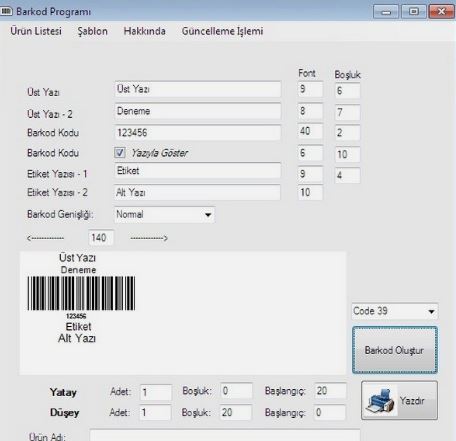Image resolution: width=456 pixels, height=441 pixels.
Task: Maximize the Barkod Programı window
Action: 414,12
